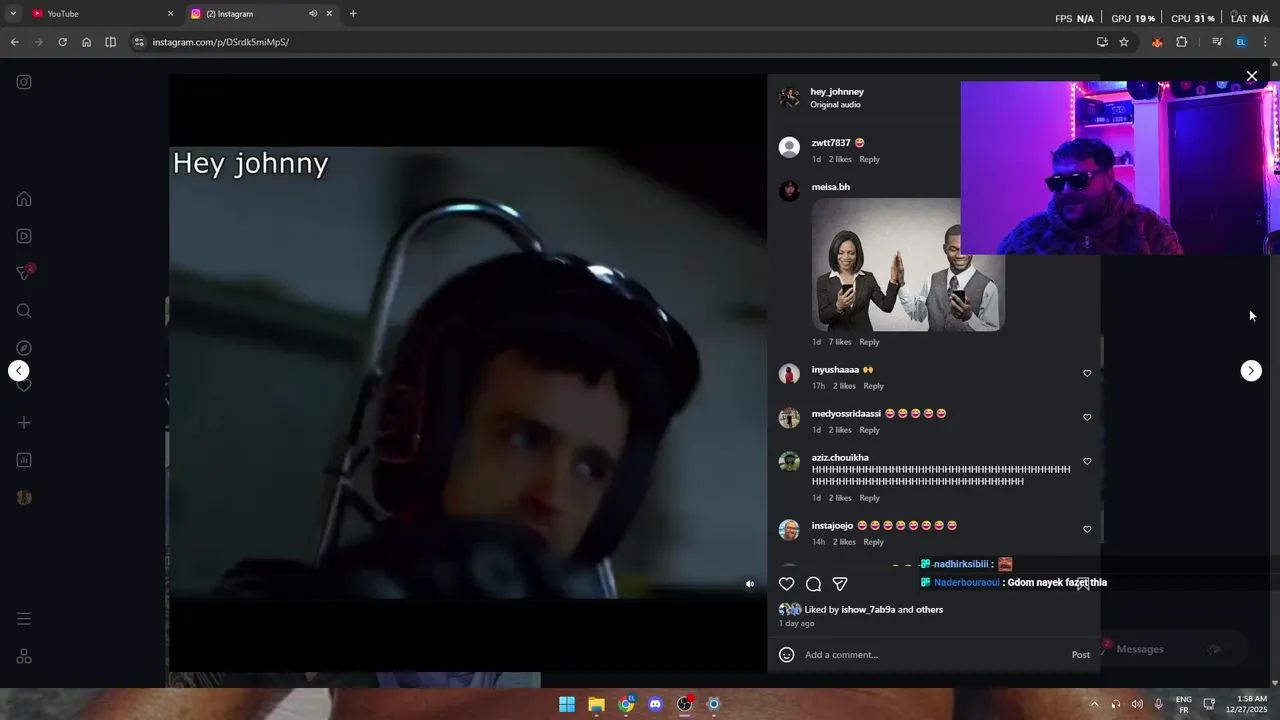This screenshot has height=720, width=1280.
Task: Open Windows Start menu
Action: [x=567, y=704]
